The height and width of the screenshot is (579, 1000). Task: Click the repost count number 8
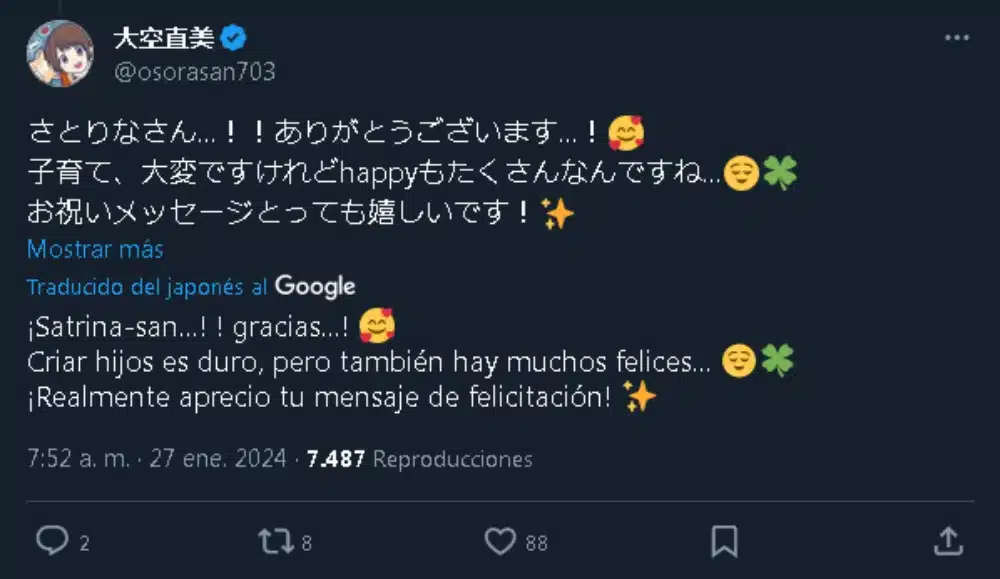(x=307, y=543)
